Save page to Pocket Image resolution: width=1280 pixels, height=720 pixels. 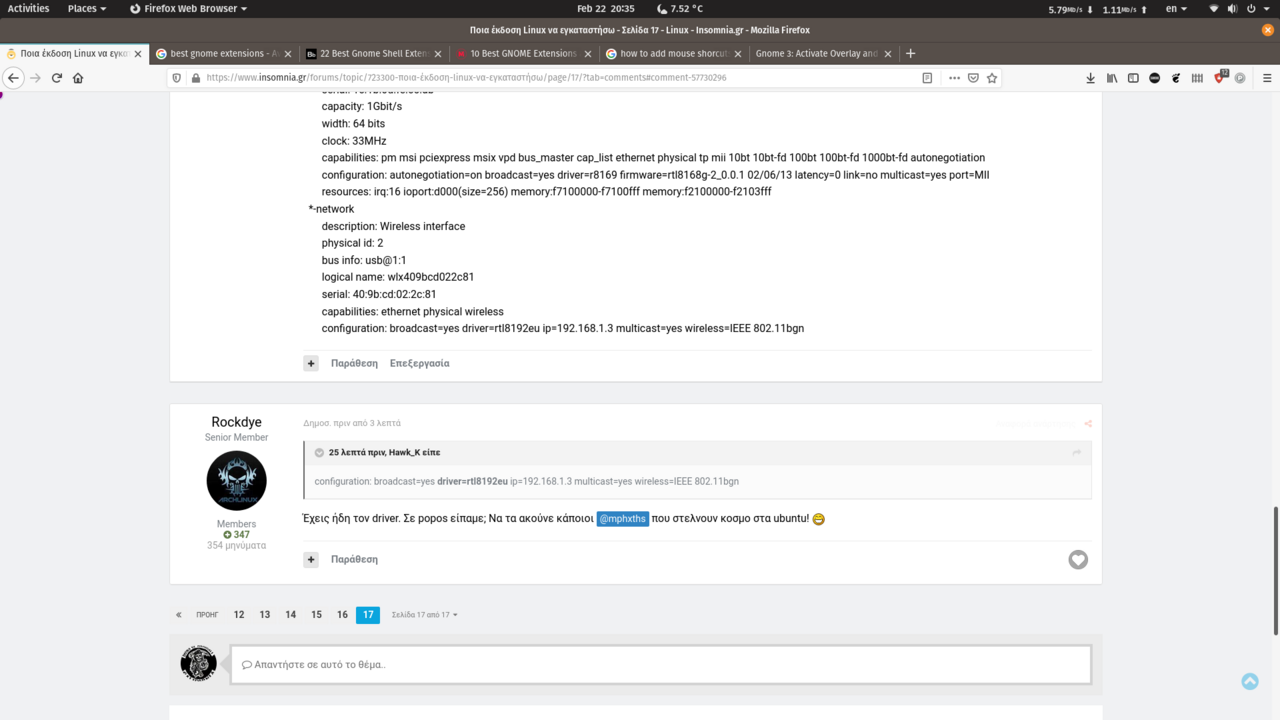pyautogui.click(x=973, y=78)
